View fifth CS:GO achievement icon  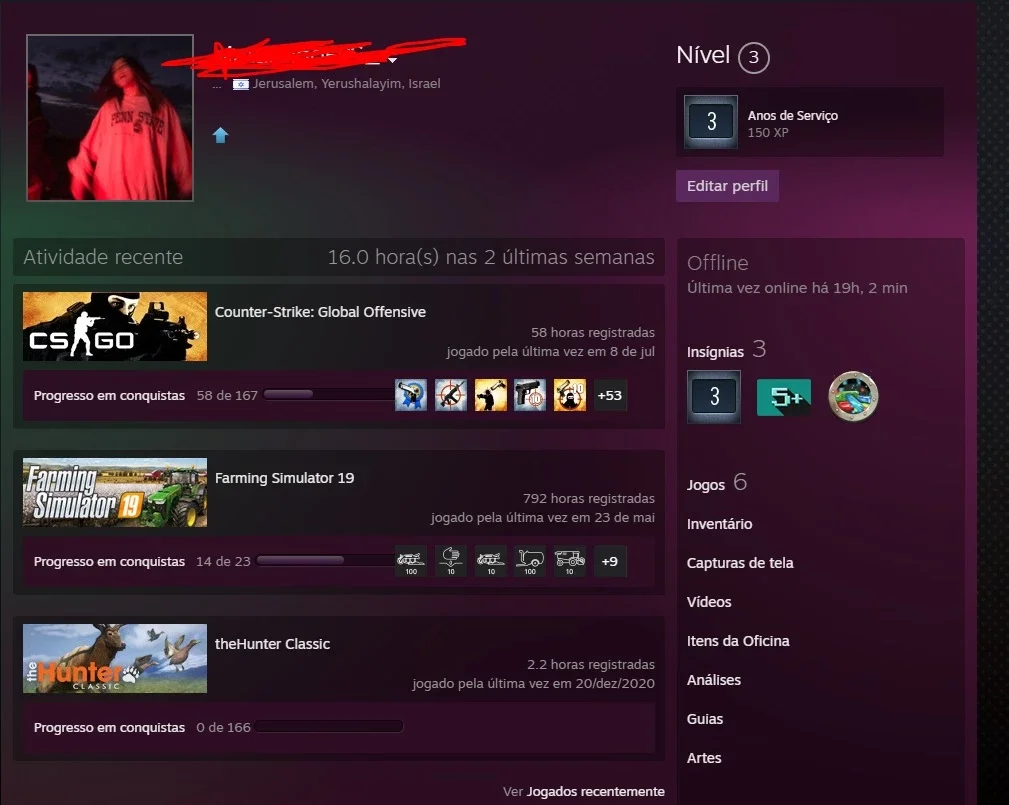pos(569,395)
